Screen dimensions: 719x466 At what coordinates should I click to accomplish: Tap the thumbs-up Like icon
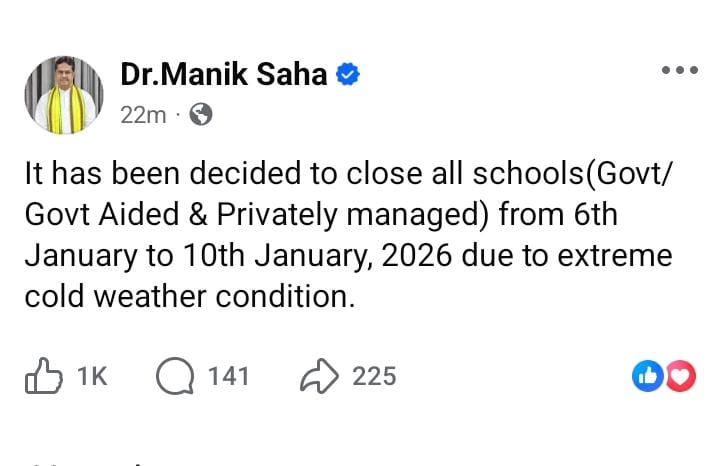[x=42, y=376]
